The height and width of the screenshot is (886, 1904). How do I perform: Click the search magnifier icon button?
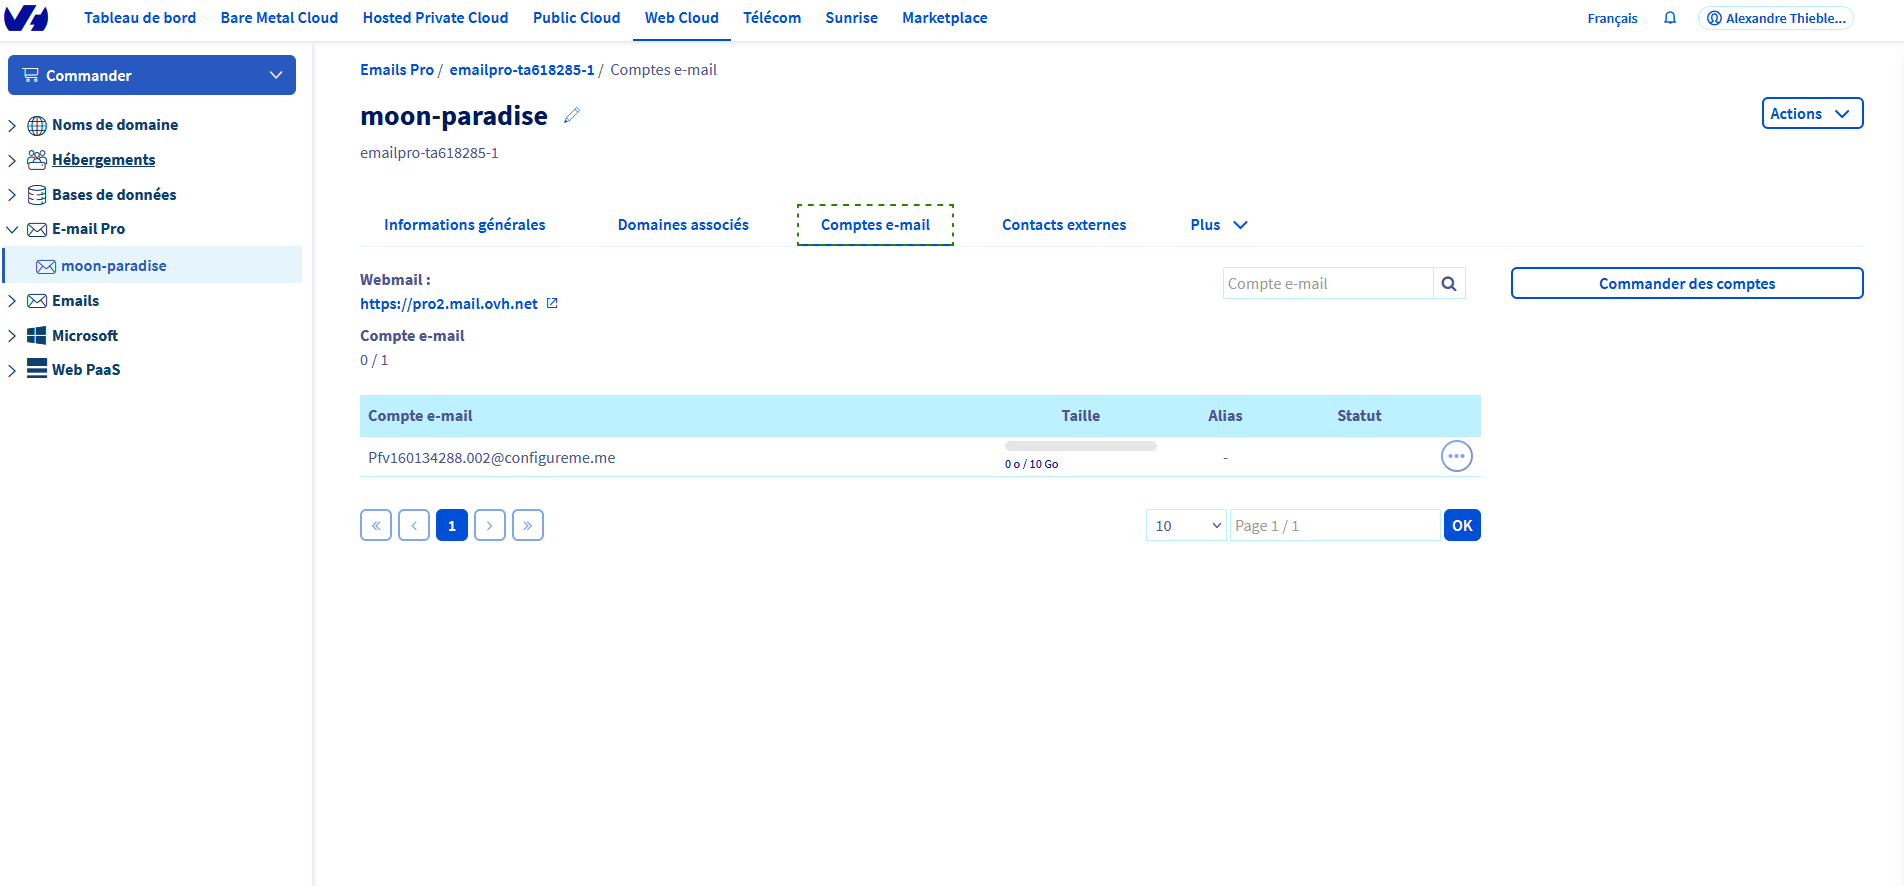coord(1449,284)
